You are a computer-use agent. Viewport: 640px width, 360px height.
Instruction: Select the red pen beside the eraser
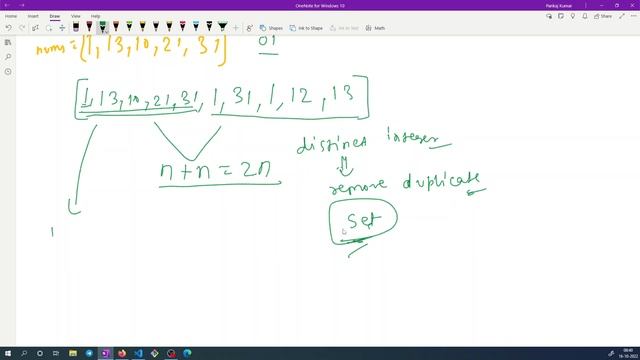coord(89,27)
